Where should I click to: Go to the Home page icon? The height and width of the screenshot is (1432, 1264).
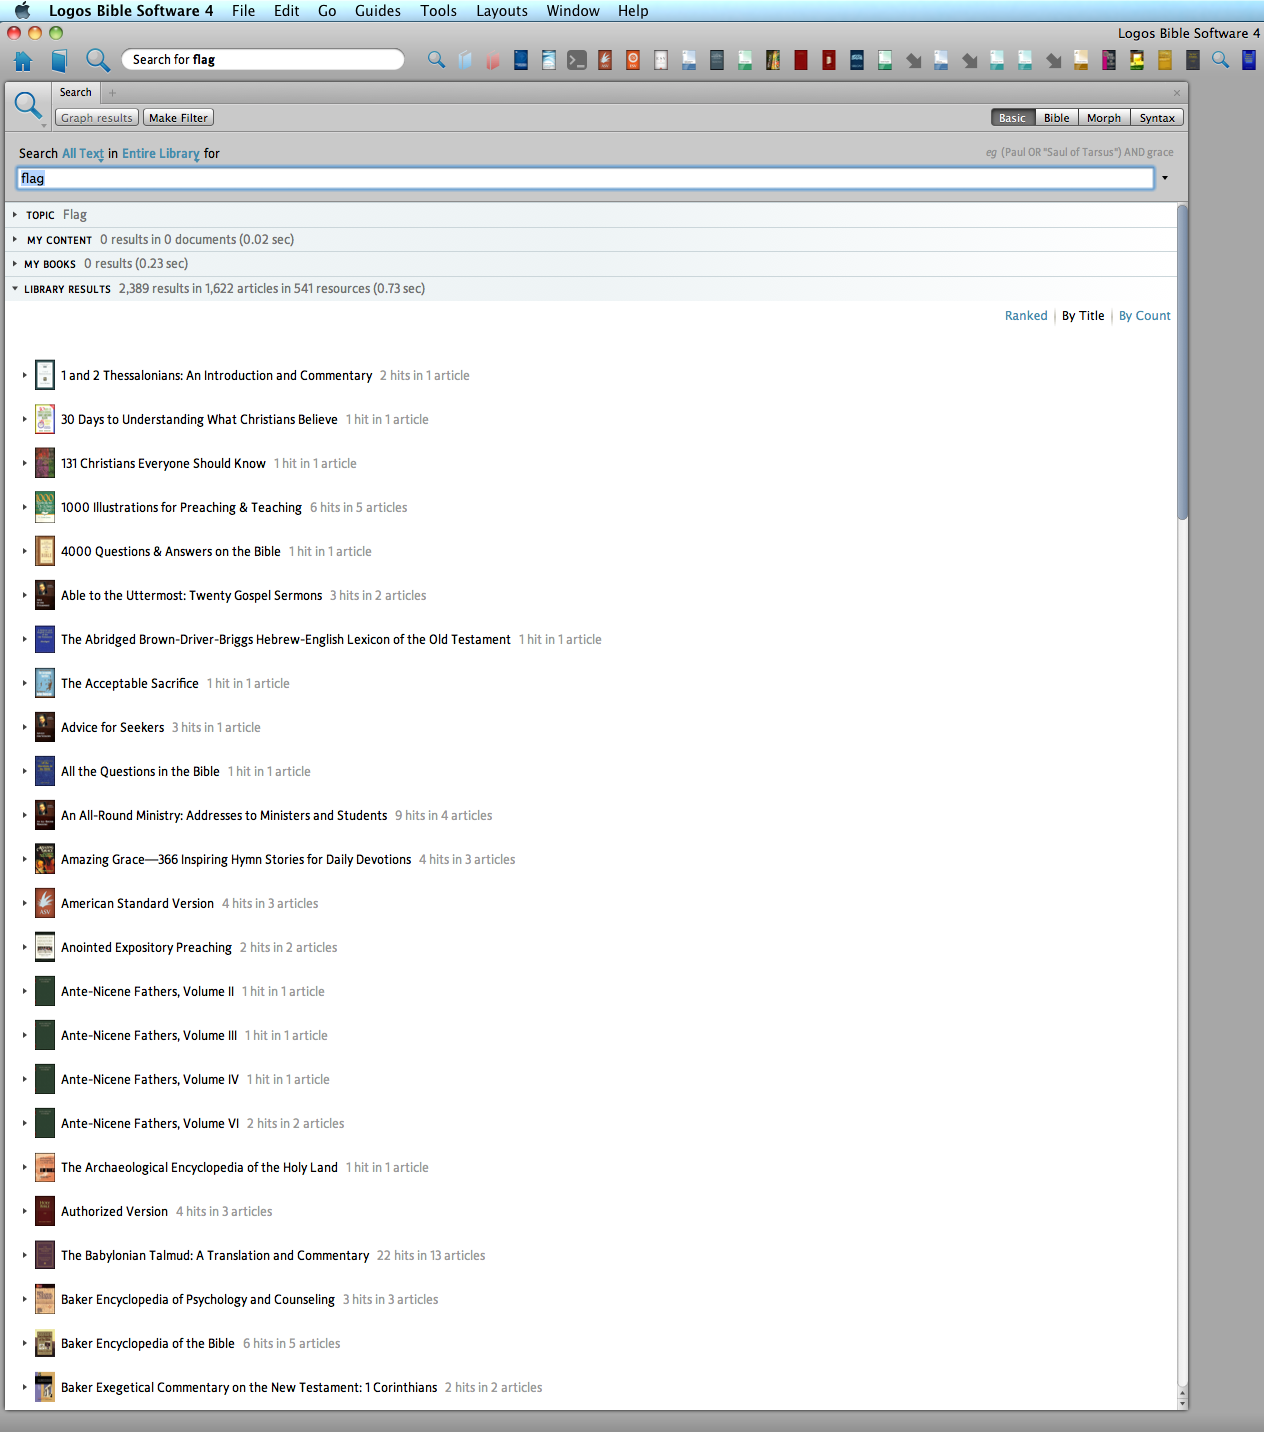pos(23,61)
